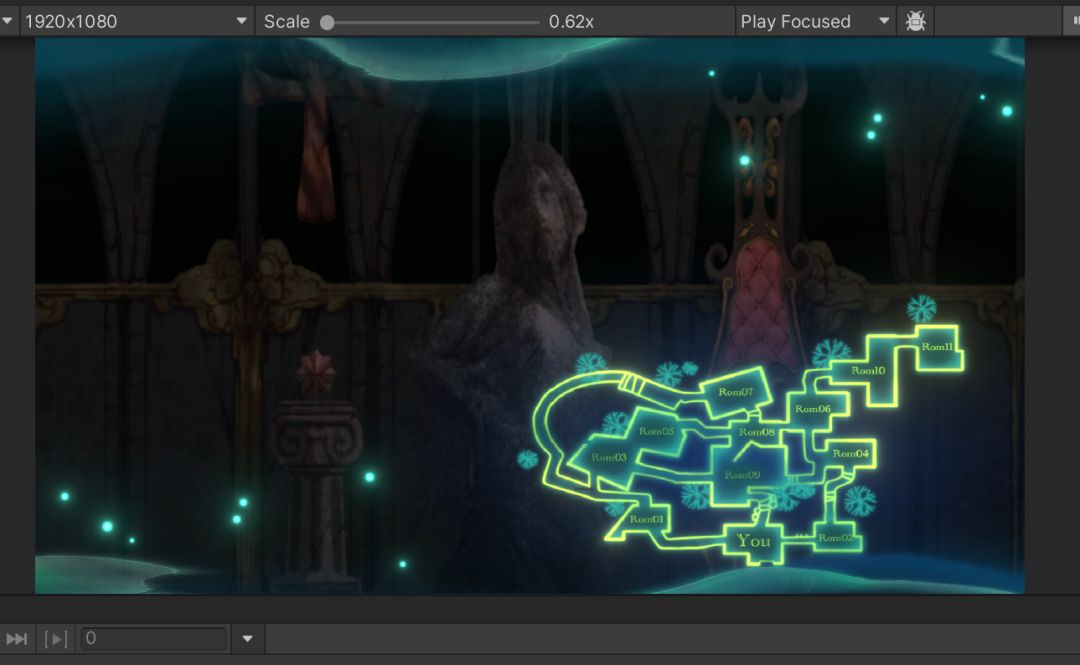
Task: Open the display dropdown arrow at far left
Action: coord(7,21)
